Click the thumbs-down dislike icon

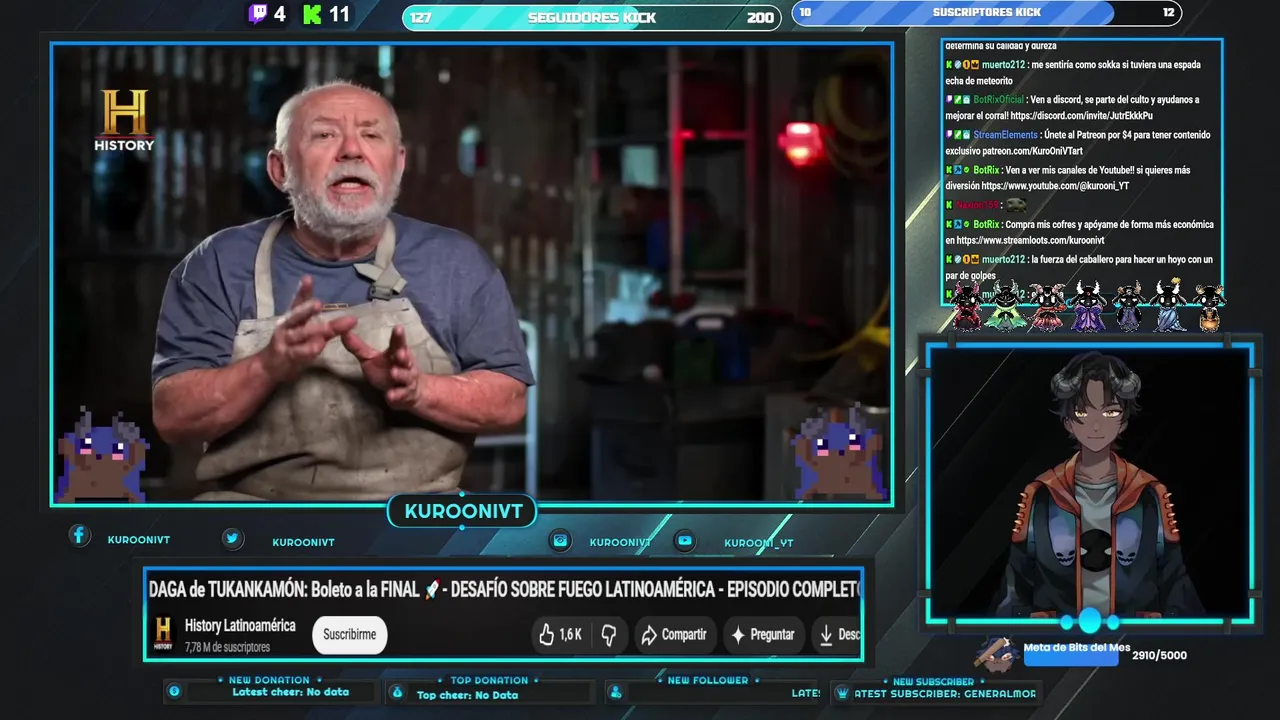[608, 634]
